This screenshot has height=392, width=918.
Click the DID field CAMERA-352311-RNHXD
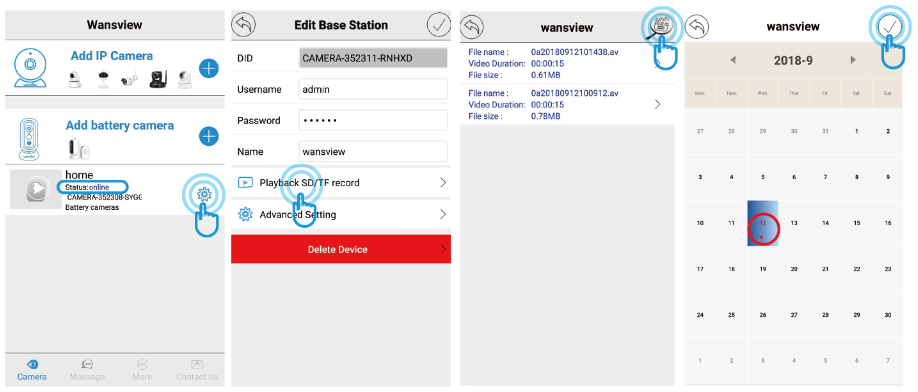click(x=373, y=58)
